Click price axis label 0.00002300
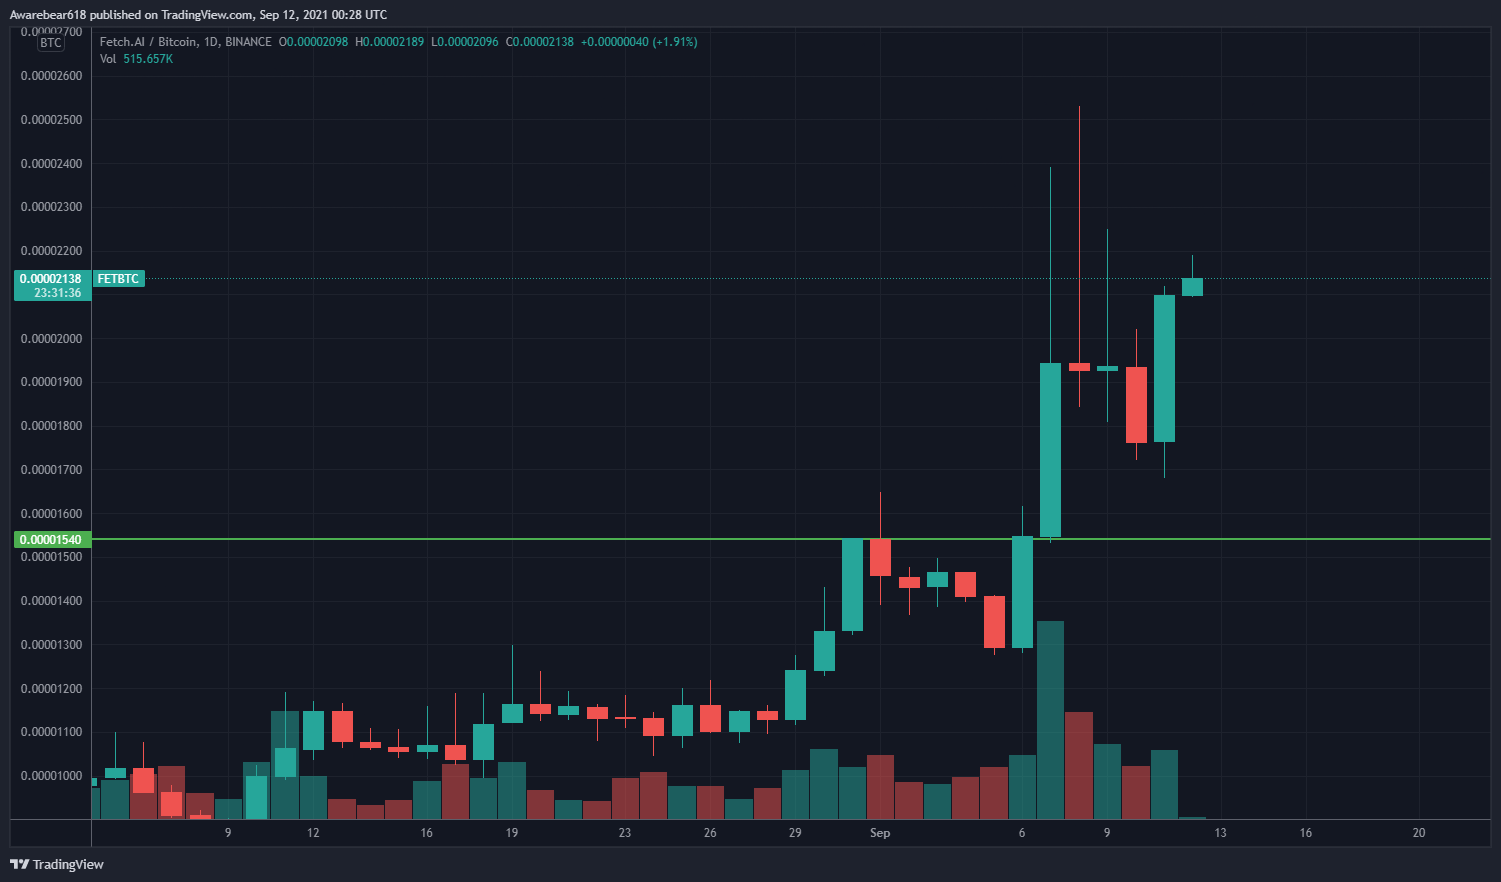 pyautogui.click(x=51, y=207)
